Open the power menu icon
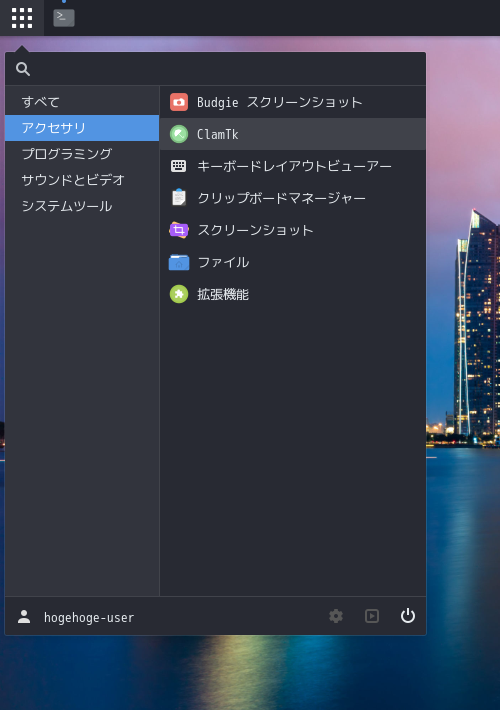Image resolution: width=500 pixels, height=710 pixels. coord(408,616)
